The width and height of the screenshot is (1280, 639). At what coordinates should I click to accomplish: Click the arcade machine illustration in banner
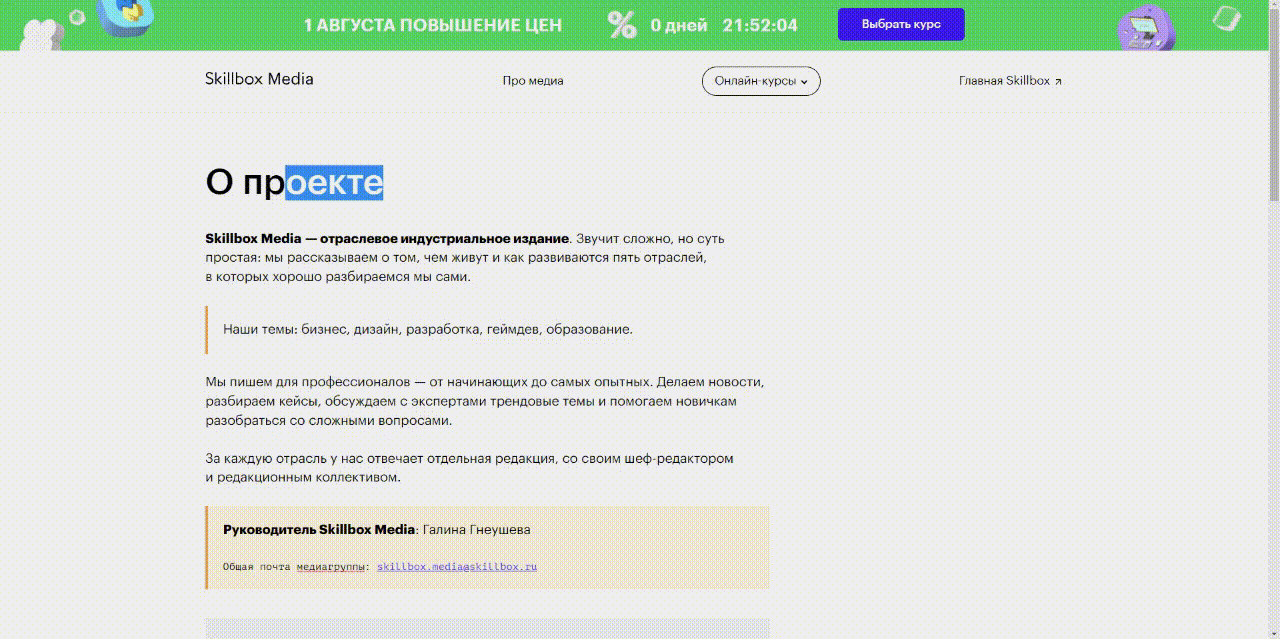(x=1146, y=27)
